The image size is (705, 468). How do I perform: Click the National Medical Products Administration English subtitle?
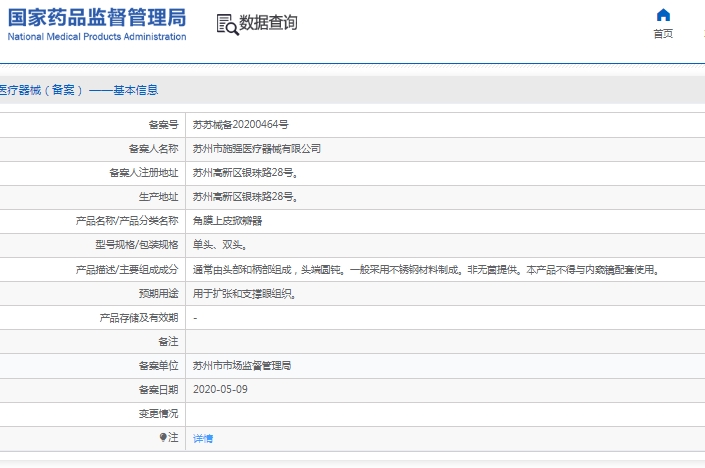97,37
